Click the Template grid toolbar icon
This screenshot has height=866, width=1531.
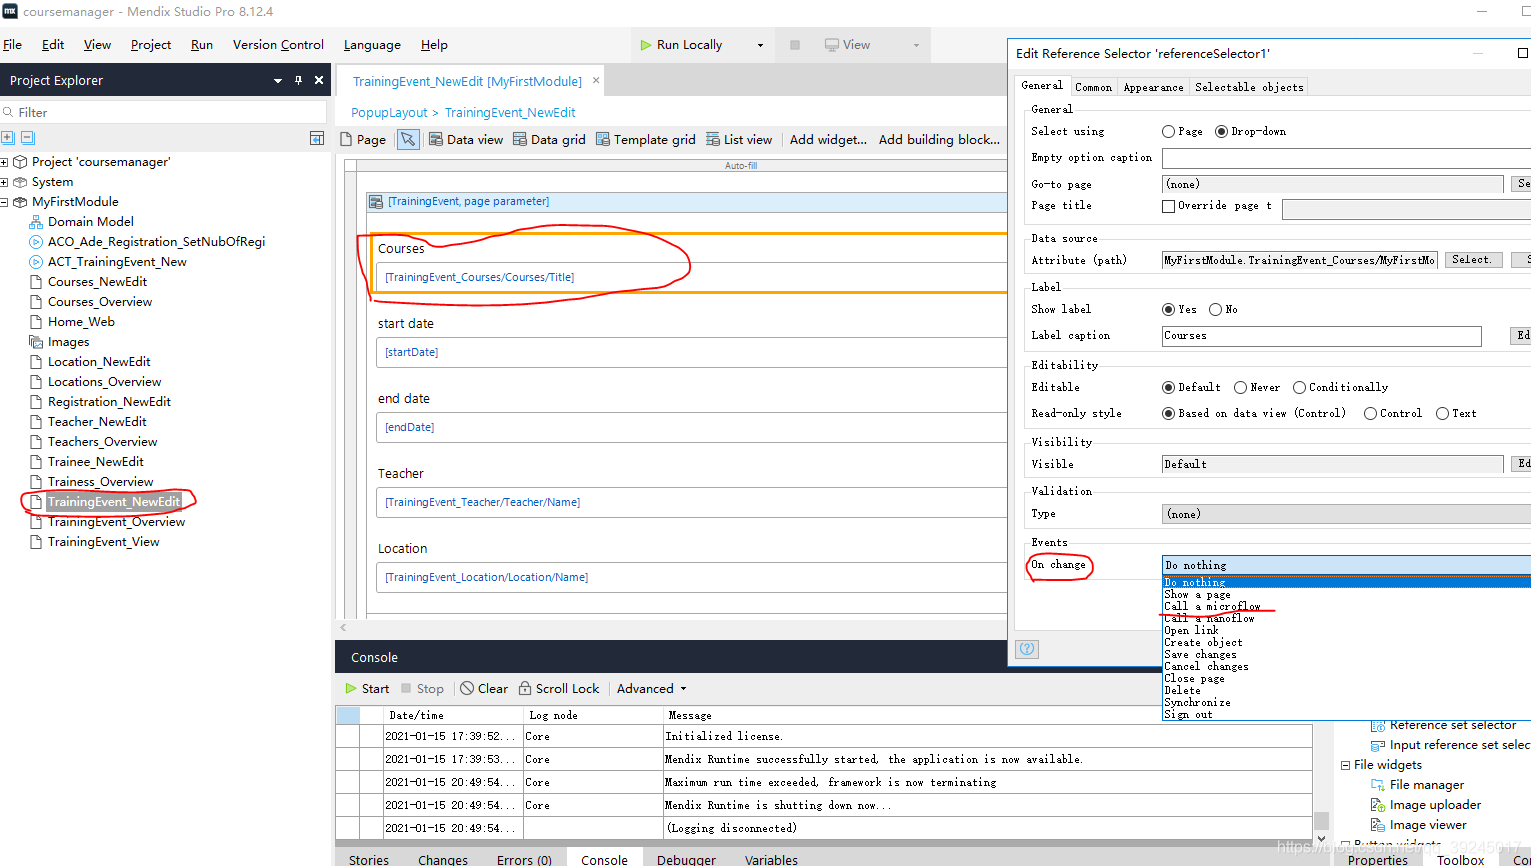click(603, 140)
